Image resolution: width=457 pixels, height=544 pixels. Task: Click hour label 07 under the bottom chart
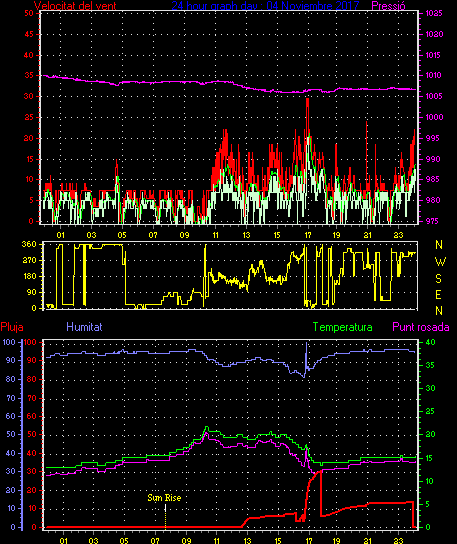tap(155, 541)
